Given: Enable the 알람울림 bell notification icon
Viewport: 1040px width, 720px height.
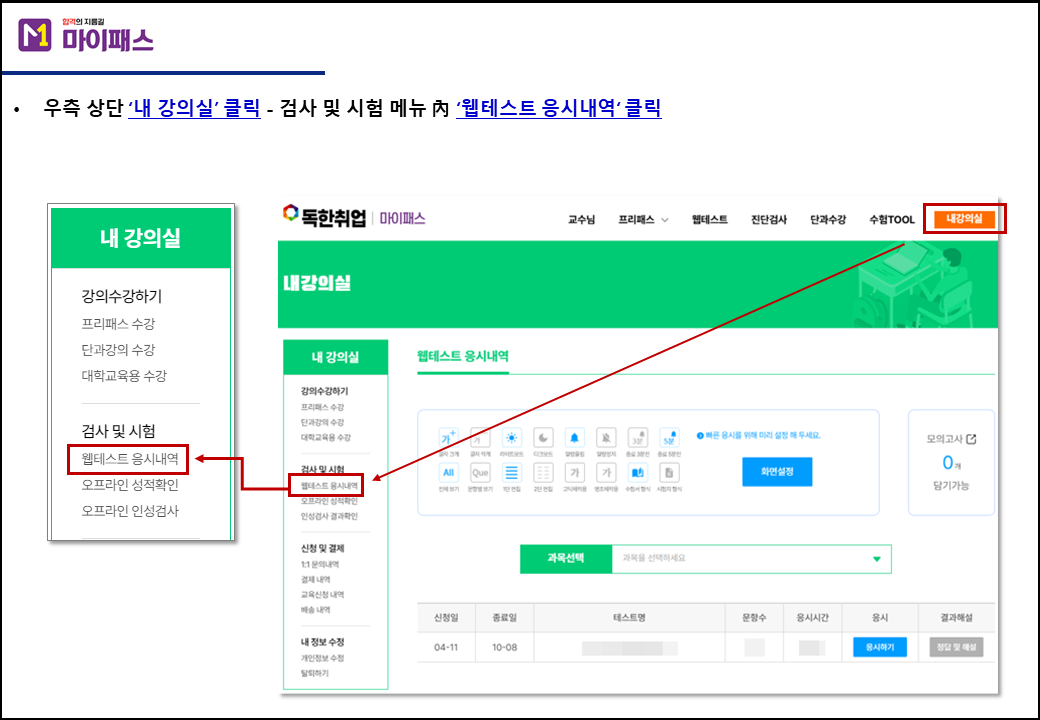Looking at the screenshot, I should click(574, 437).
